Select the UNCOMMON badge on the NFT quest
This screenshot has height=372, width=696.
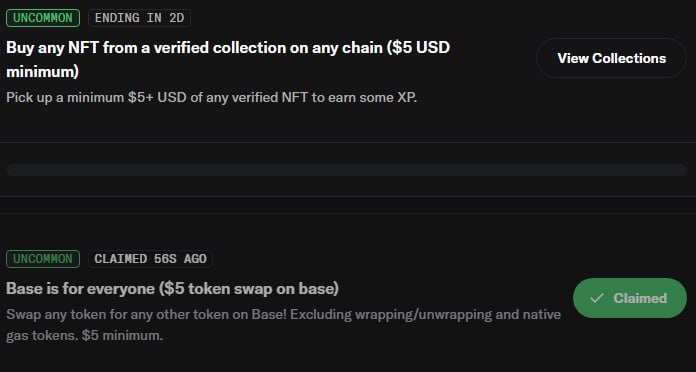[43, 18]
